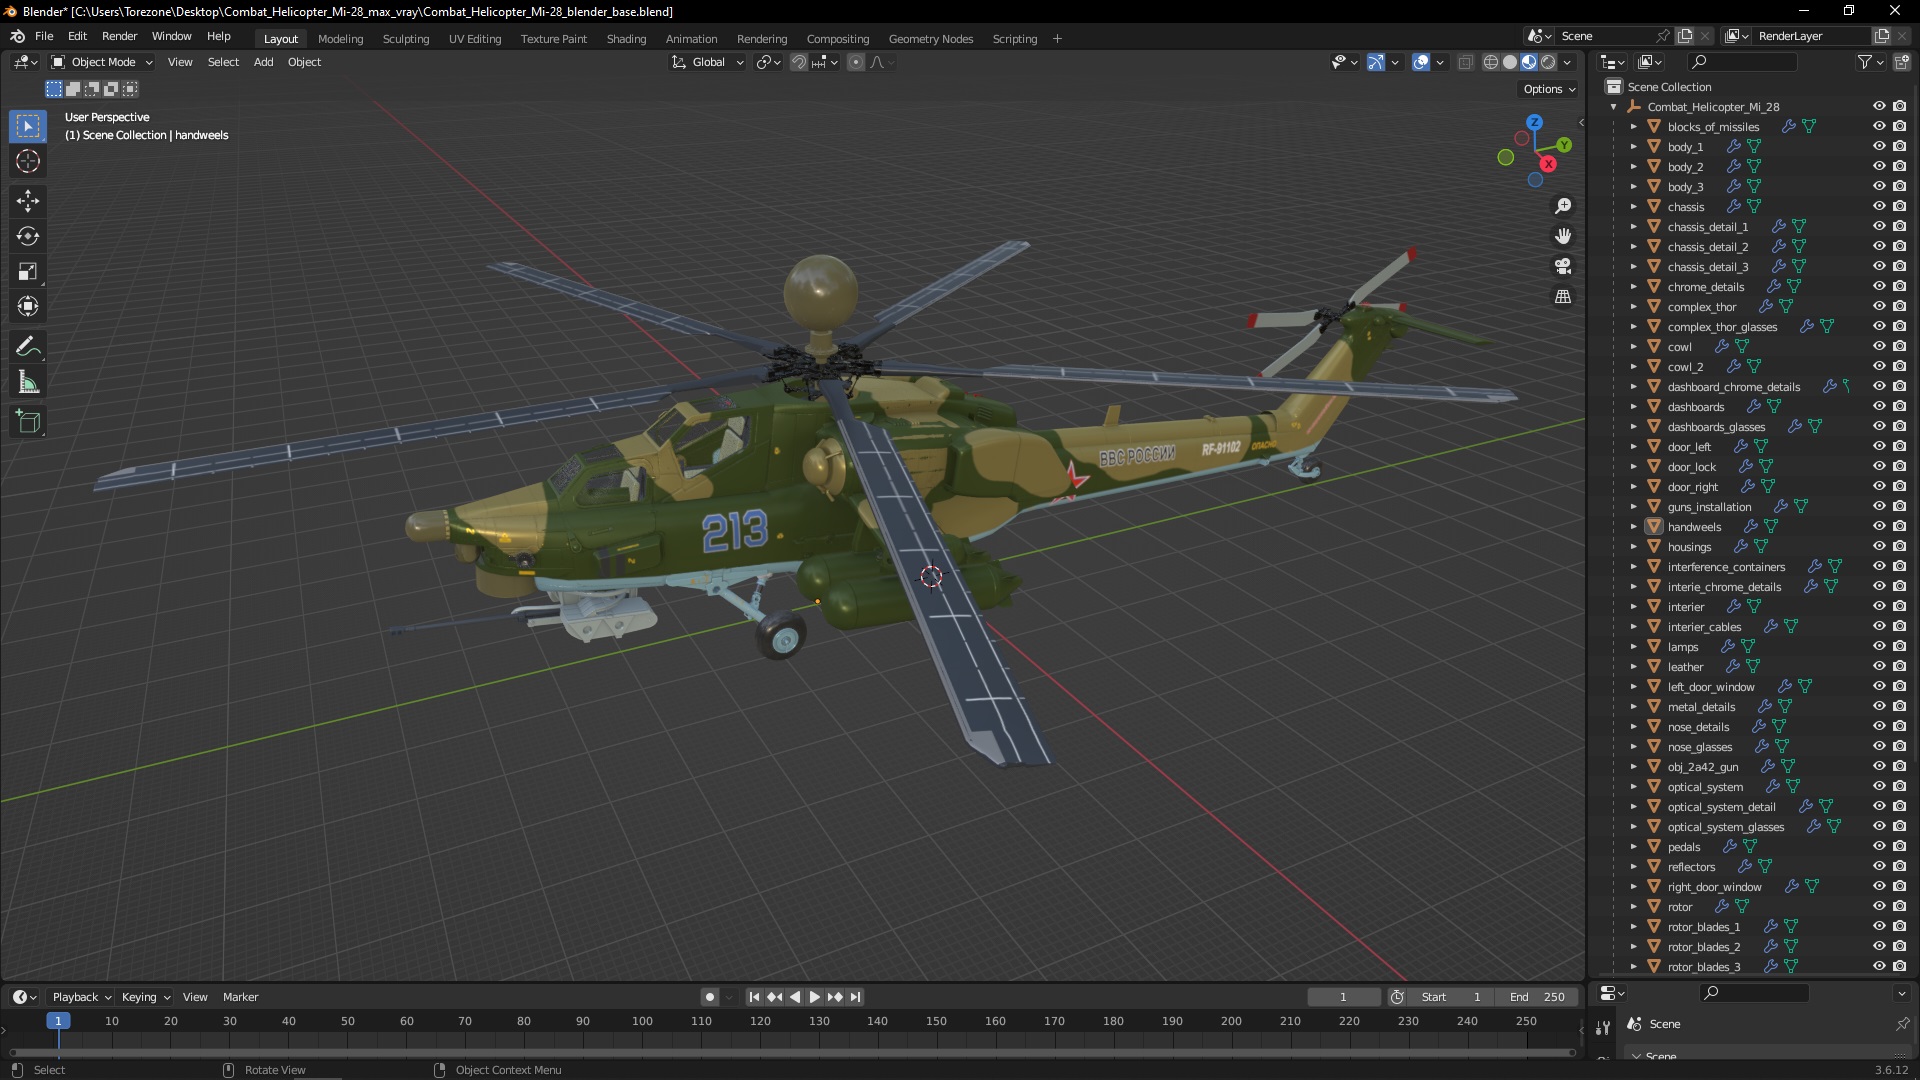This screenshot has width=1920, height=1080.
Task: Toggle auto keying record button
Action: click(709, 997)
